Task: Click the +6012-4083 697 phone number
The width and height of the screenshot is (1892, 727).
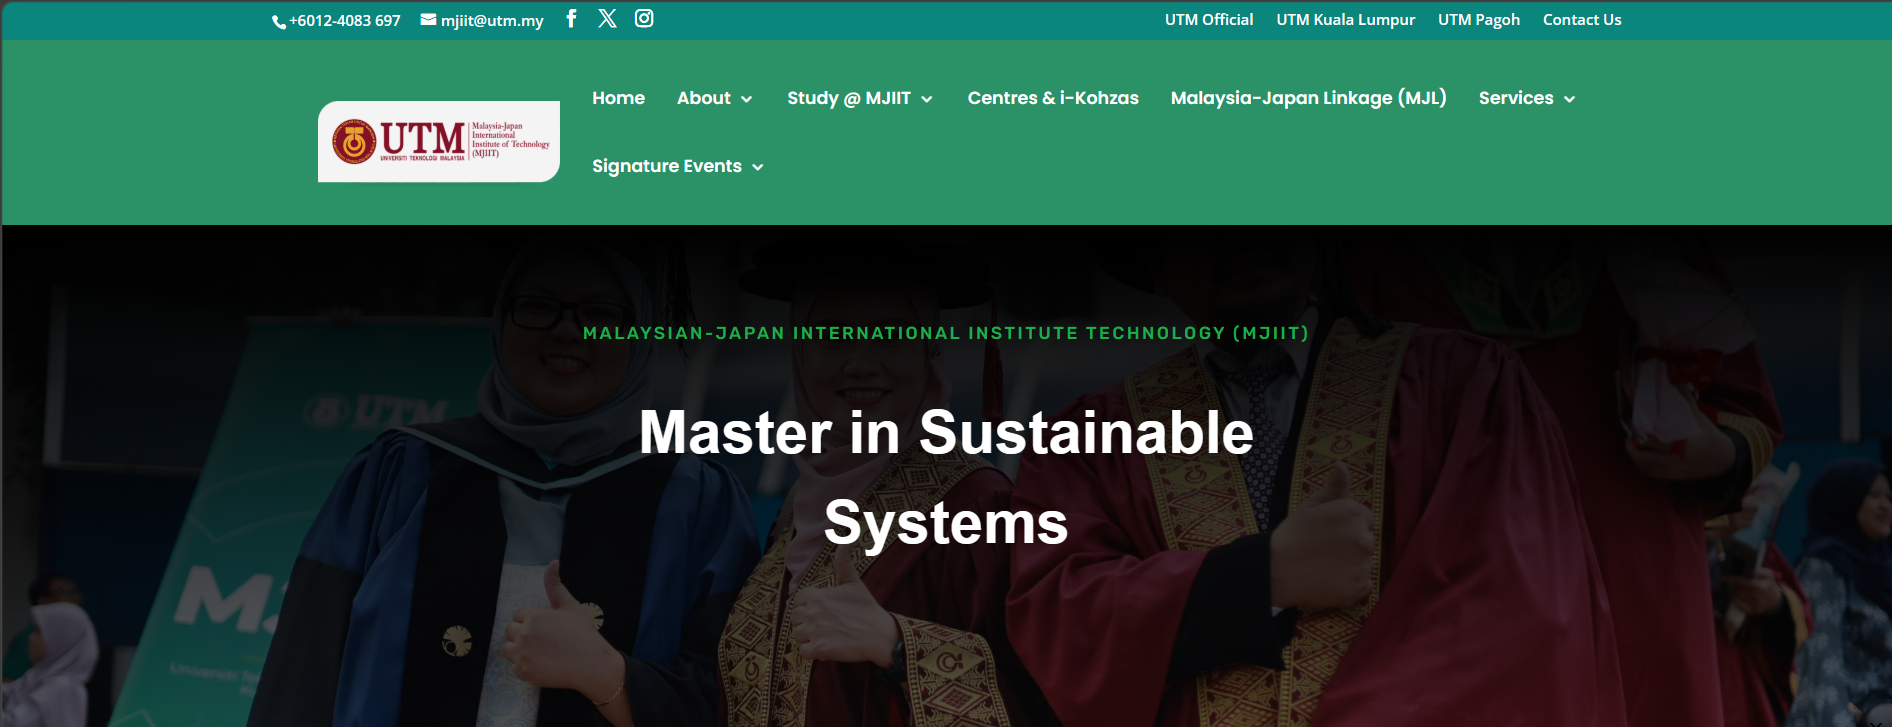Action: pos(345,21)
